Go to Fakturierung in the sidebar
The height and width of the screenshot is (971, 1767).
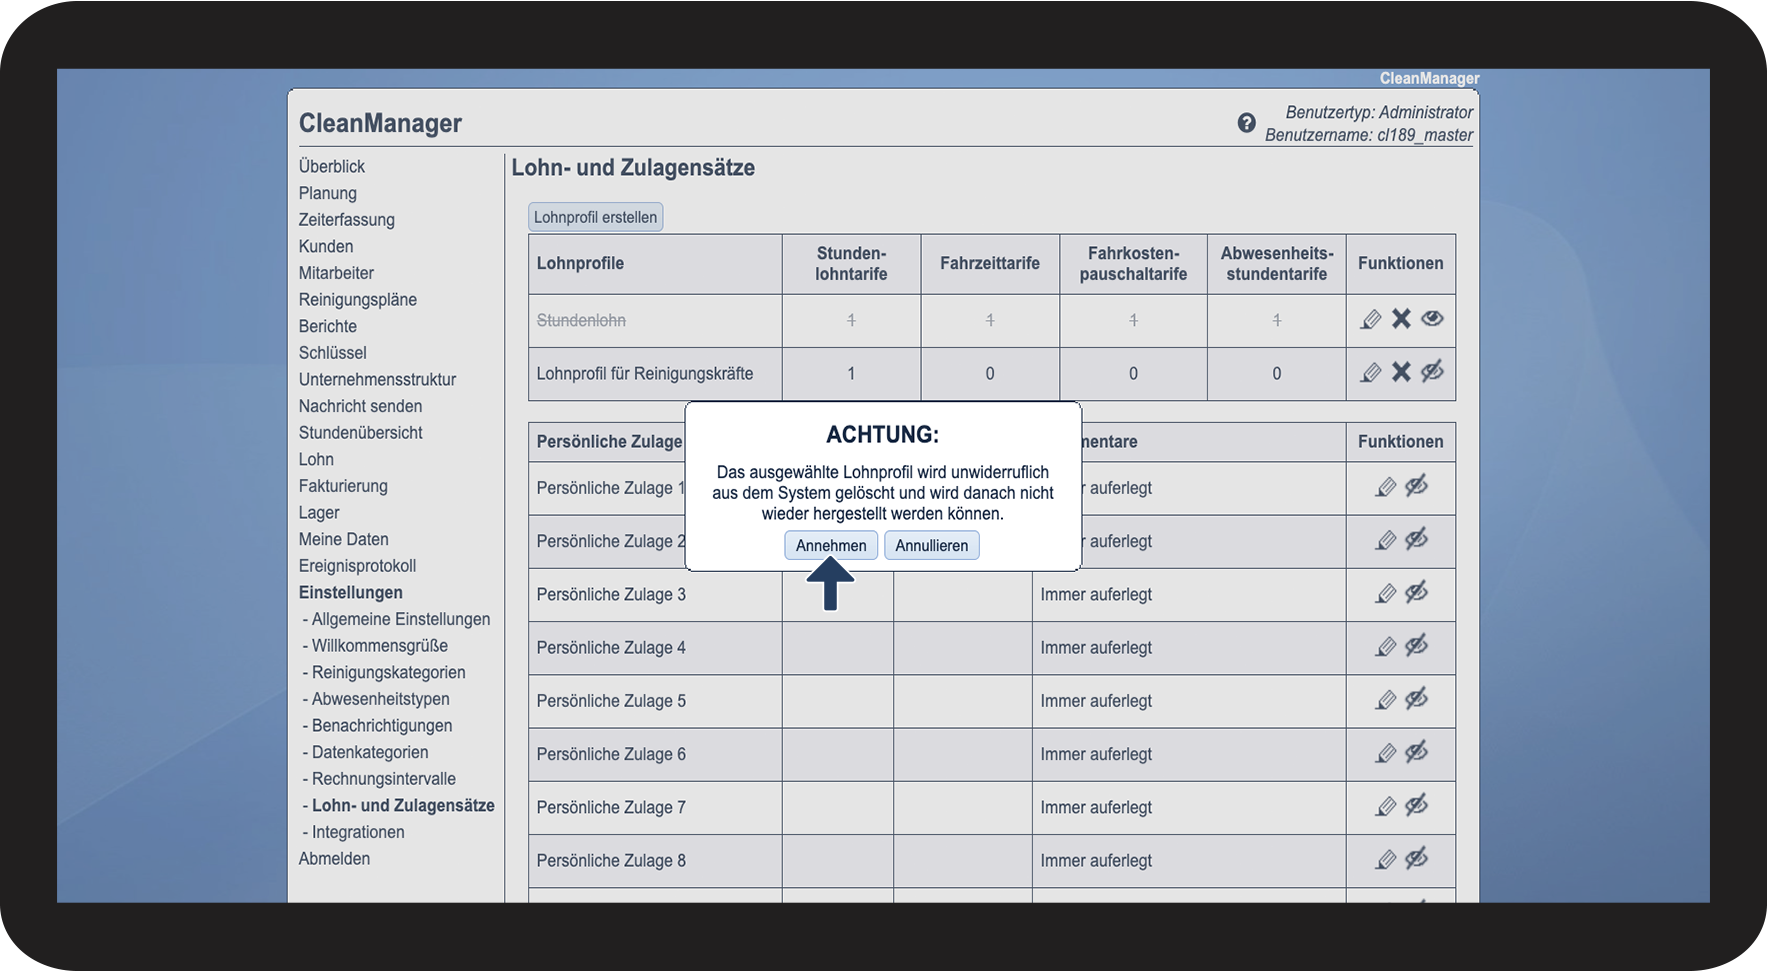[x=343, y=486]
